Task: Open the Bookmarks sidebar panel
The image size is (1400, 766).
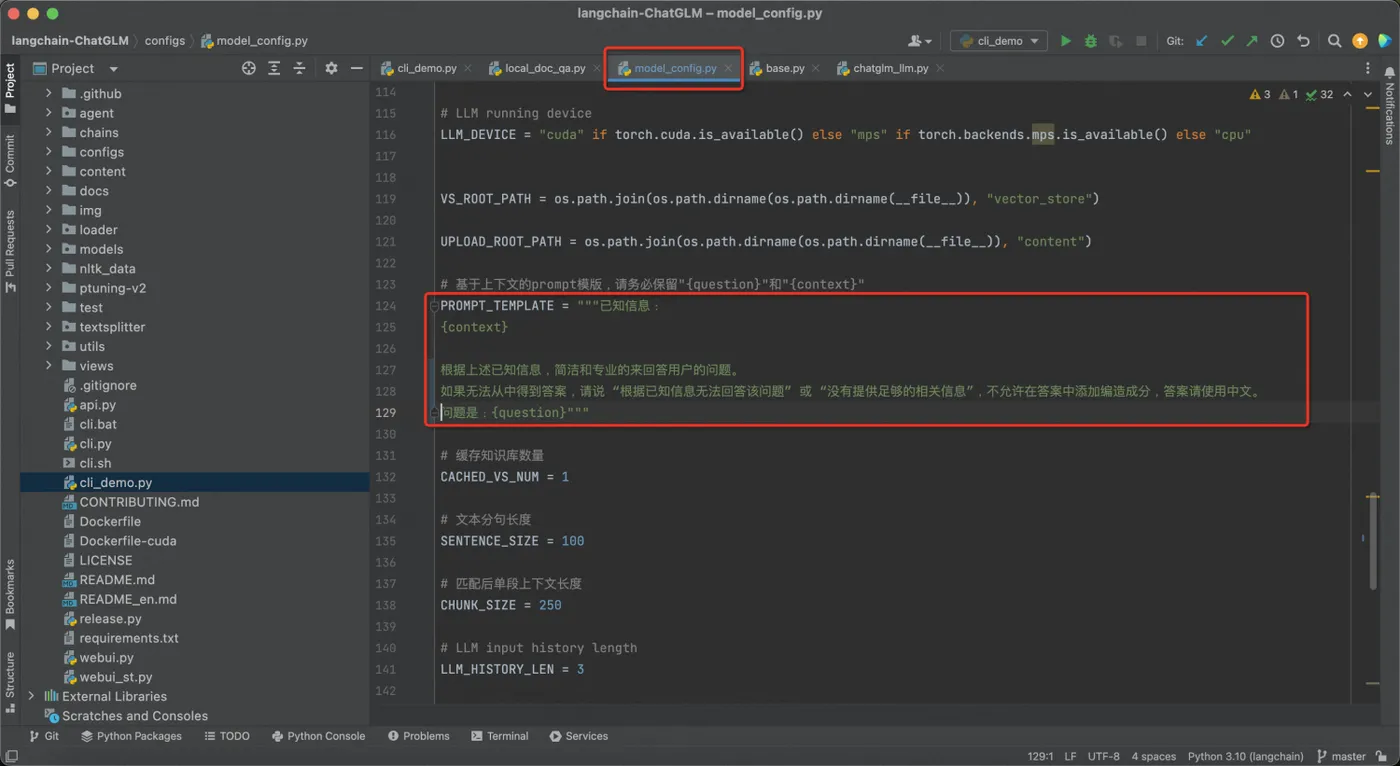Action: pyautogui.click(x=10, y=594)
